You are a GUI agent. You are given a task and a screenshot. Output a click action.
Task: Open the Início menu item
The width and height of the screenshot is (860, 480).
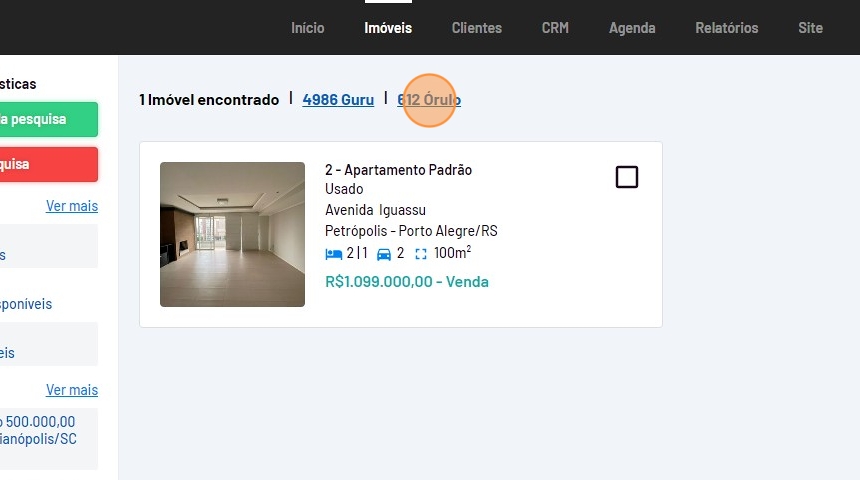[308, 28]
